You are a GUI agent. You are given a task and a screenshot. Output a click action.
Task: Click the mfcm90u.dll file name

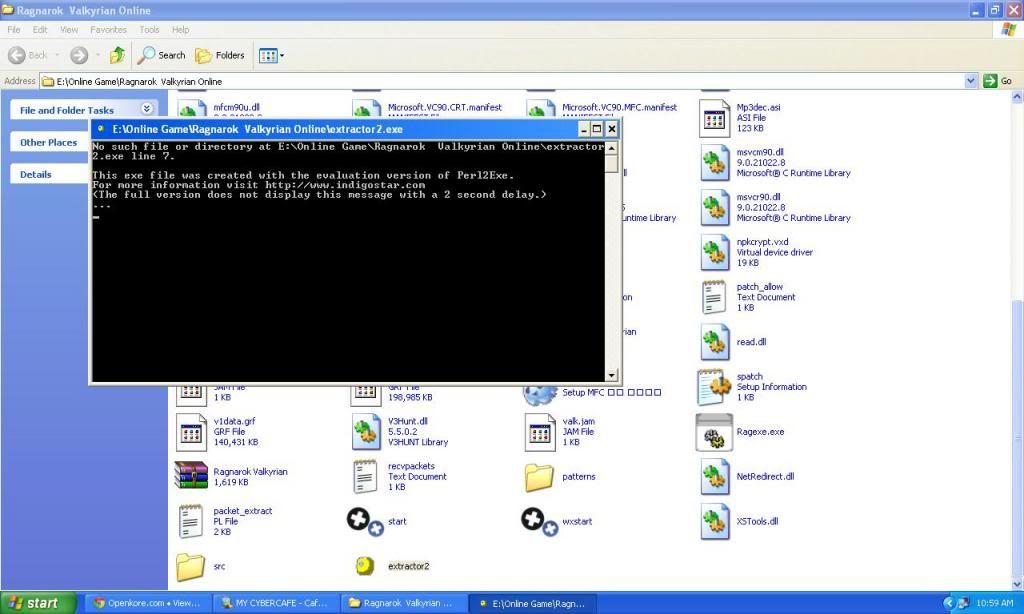tap(236, 107)
